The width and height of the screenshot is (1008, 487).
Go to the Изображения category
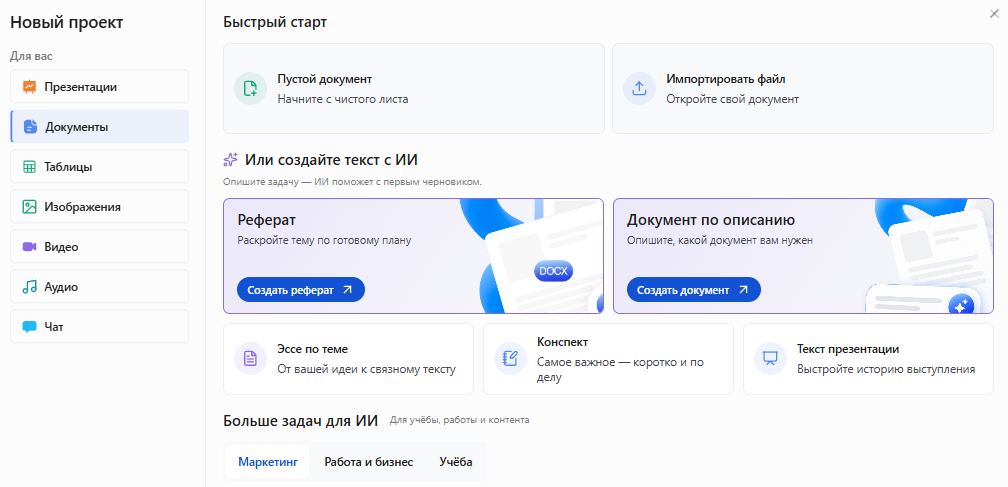pos(100,207)
